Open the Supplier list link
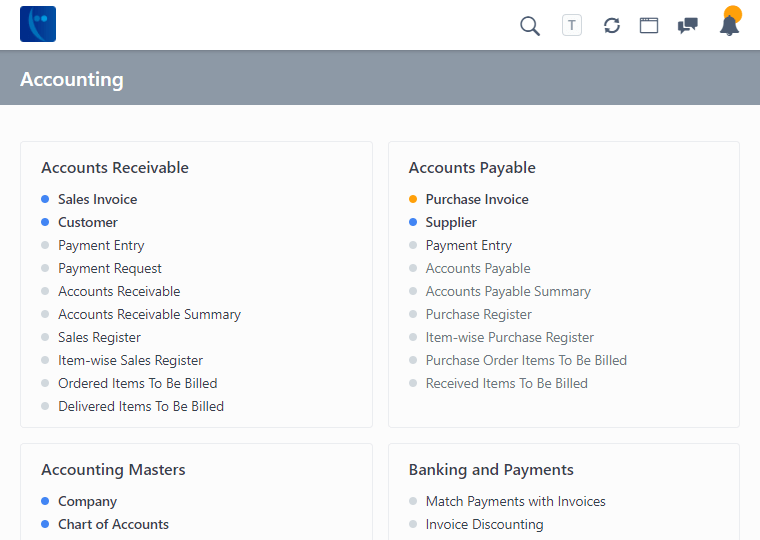This screenshot has height=540, width=760. (451, 222)
